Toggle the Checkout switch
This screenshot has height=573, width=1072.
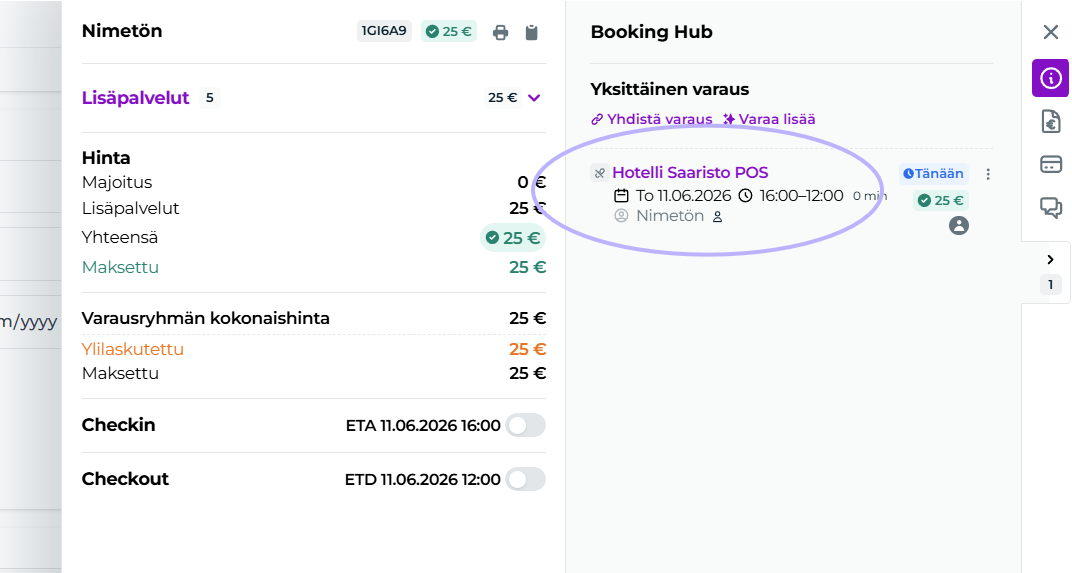click(526, 479)
